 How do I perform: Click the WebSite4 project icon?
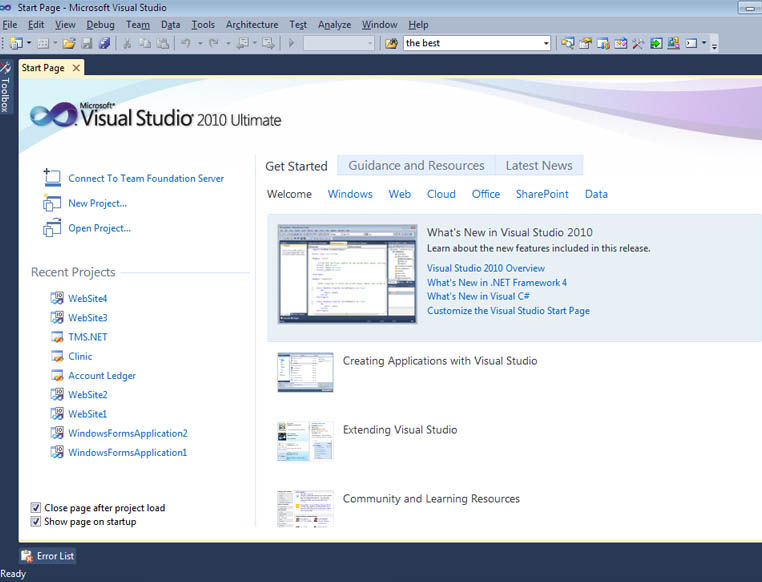(x=57, y=298)
